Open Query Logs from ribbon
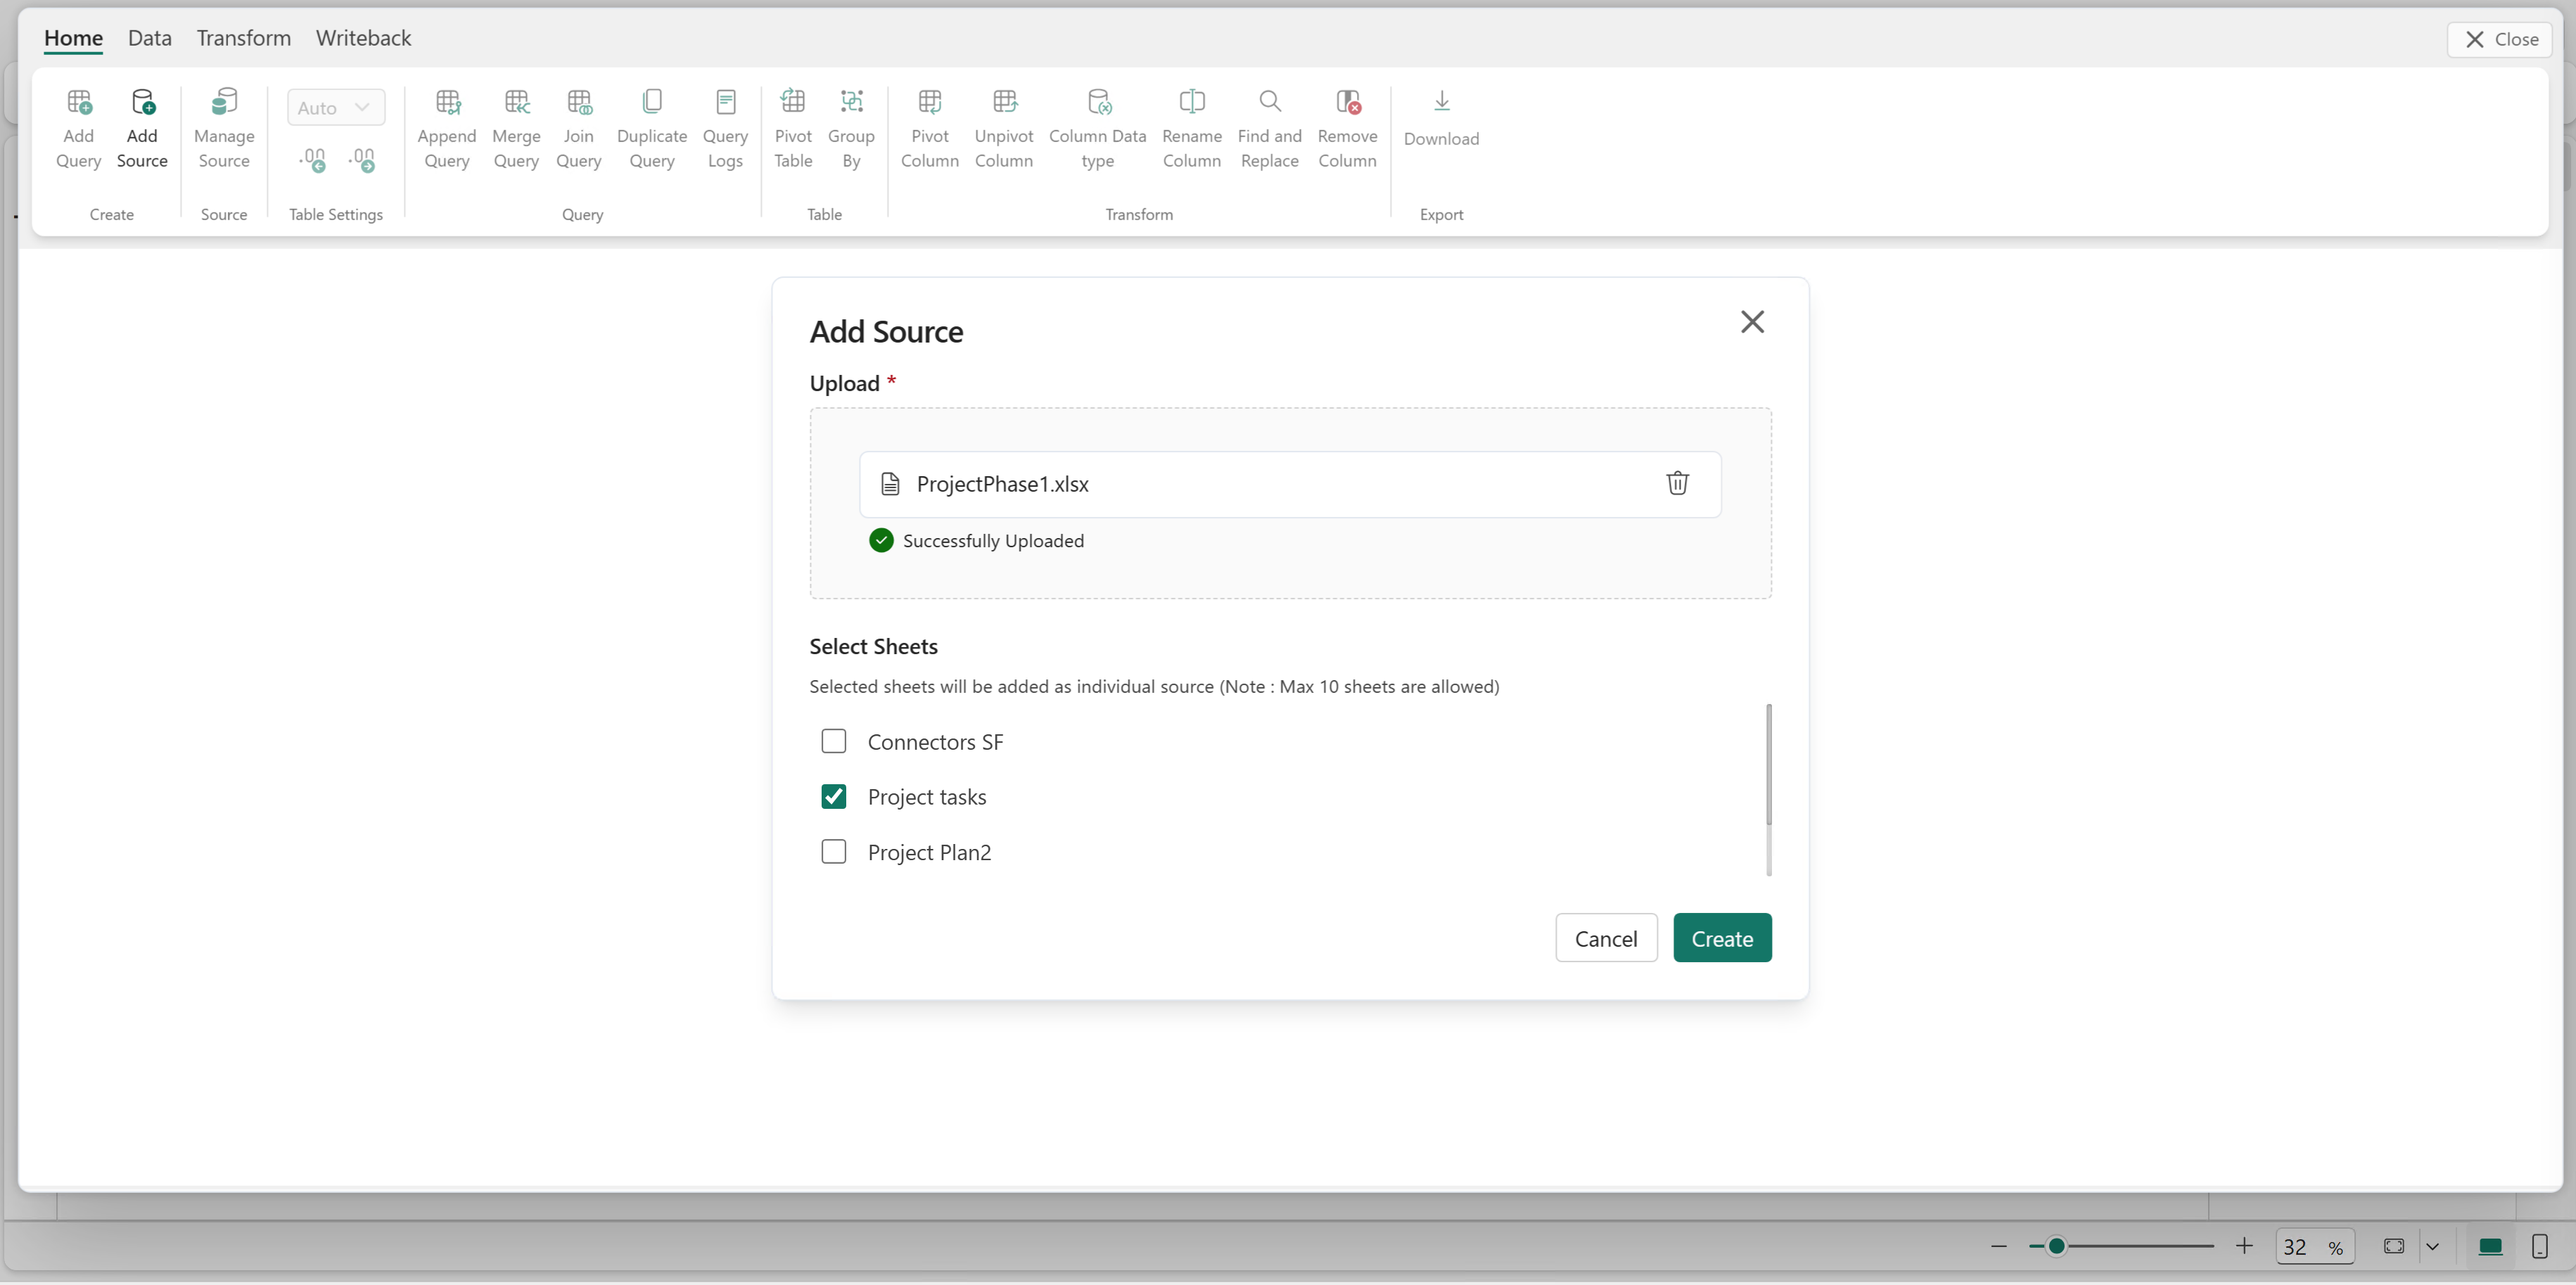The height and width of the screenshot is (1285, 2576). [x=725, y=103]
